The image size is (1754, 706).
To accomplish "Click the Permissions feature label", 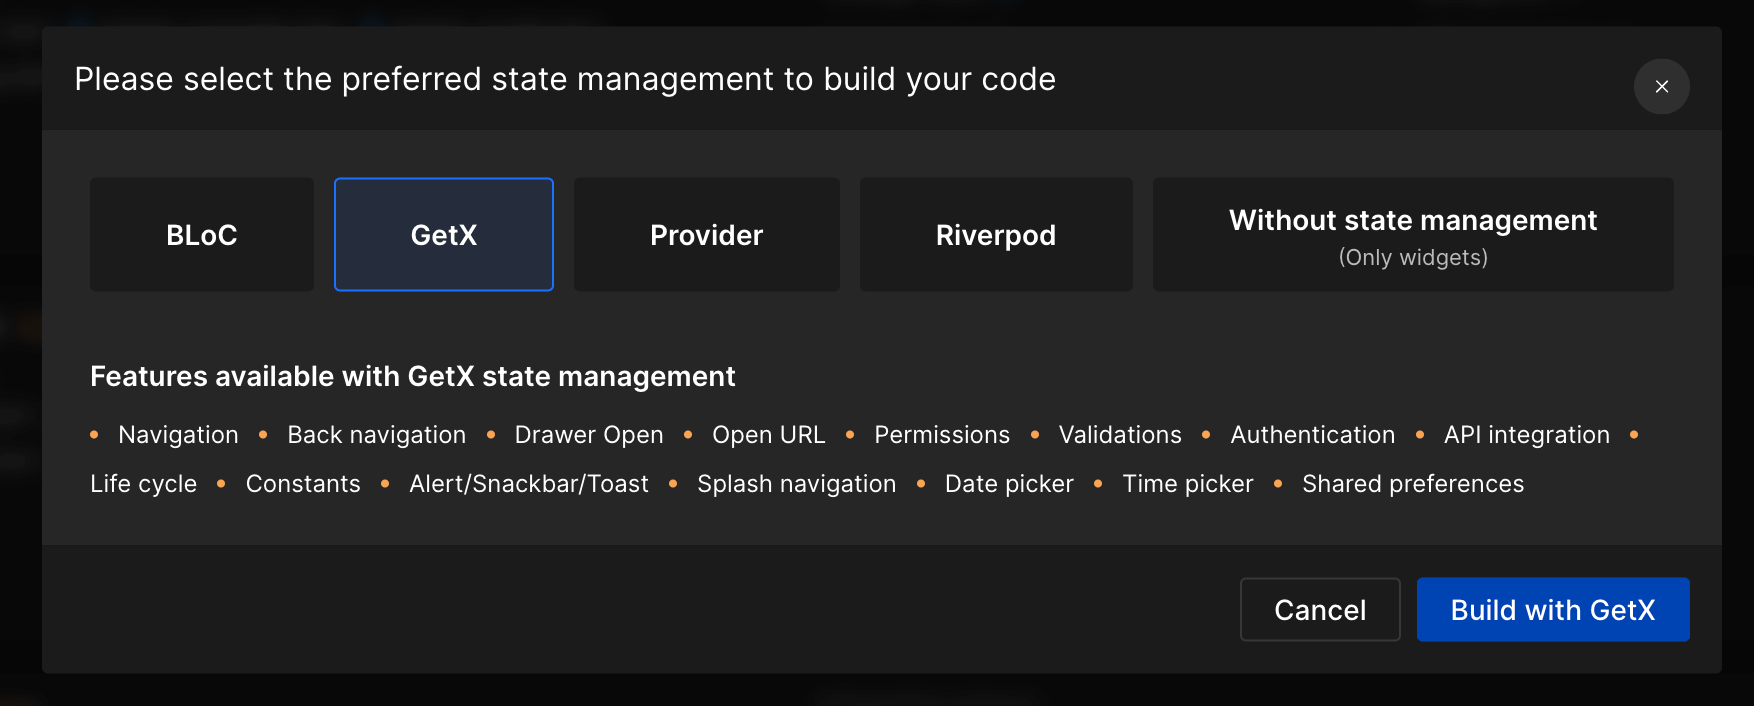I will tap(941, 435).
